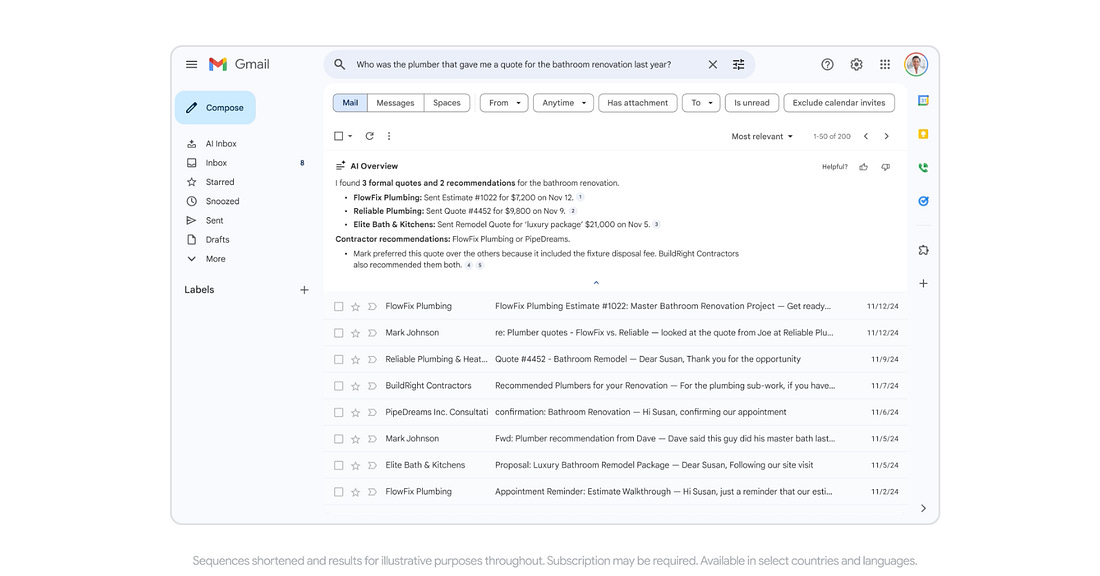1100x576 pixels.
Task: Open the Support help icon
Action: [x=828, y=65]
